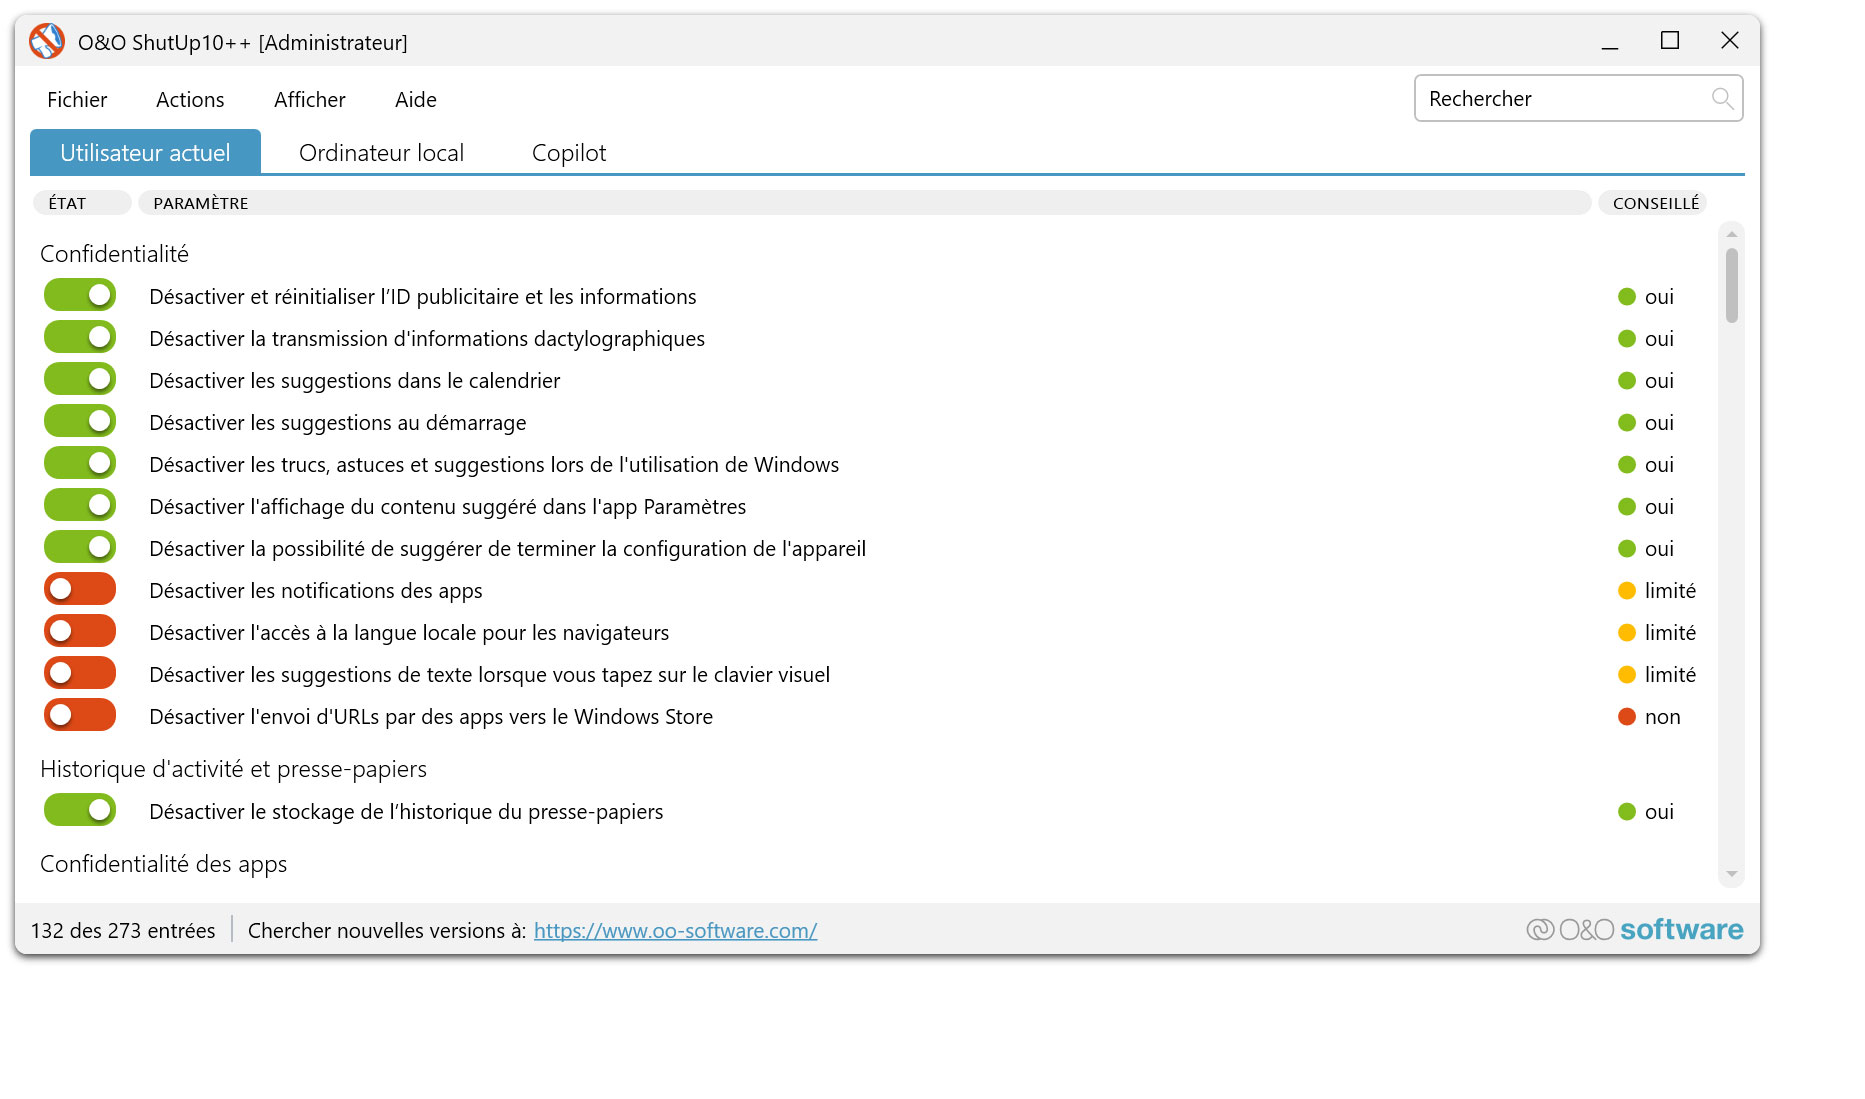Click the O&O software logo in status bar

coord(1634,929)
